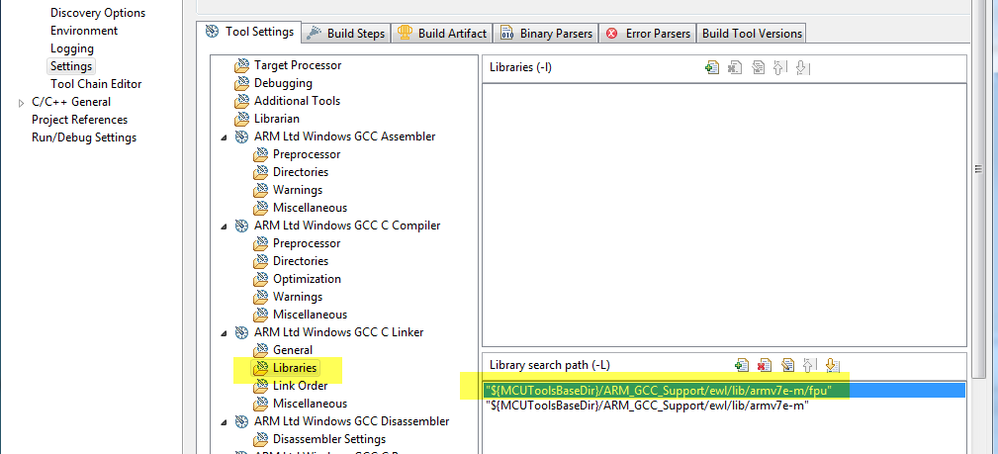Expand the C/C++ General category
This screenshot has width=998, height=454.
coord(22,102)
